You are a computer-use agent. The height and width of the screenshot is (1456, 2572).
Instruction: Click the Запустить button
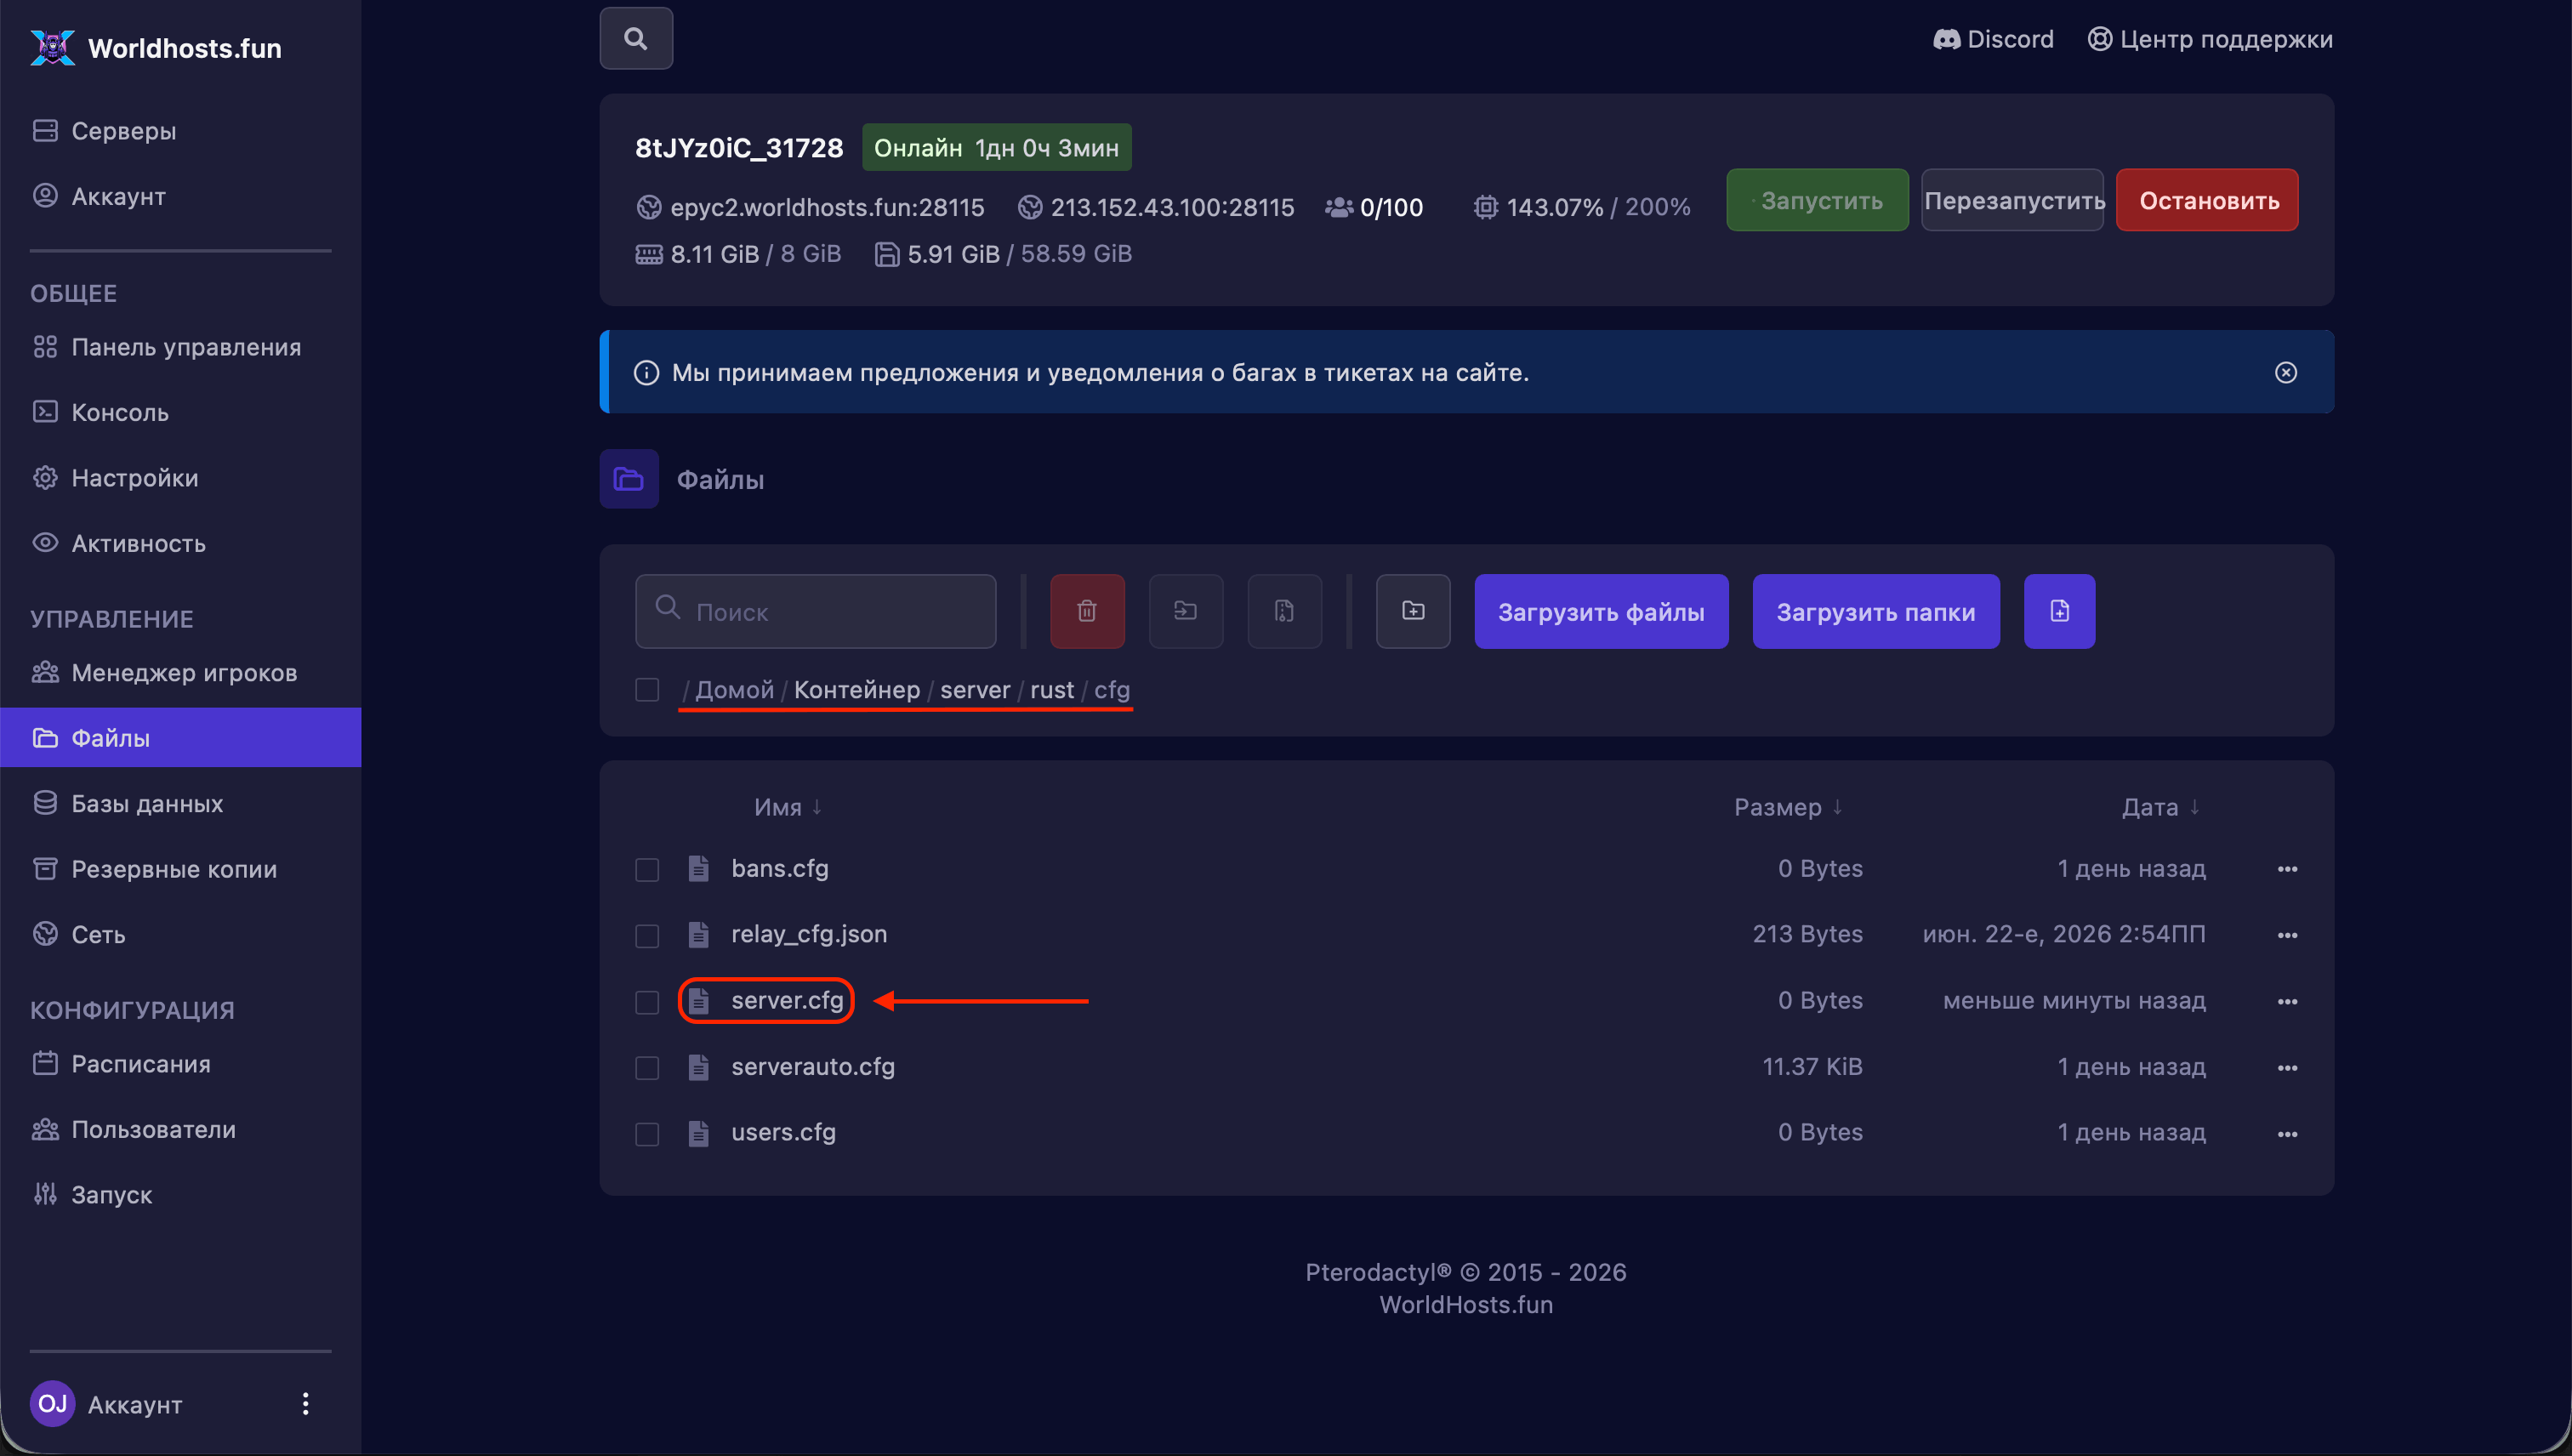point(1817,200)
